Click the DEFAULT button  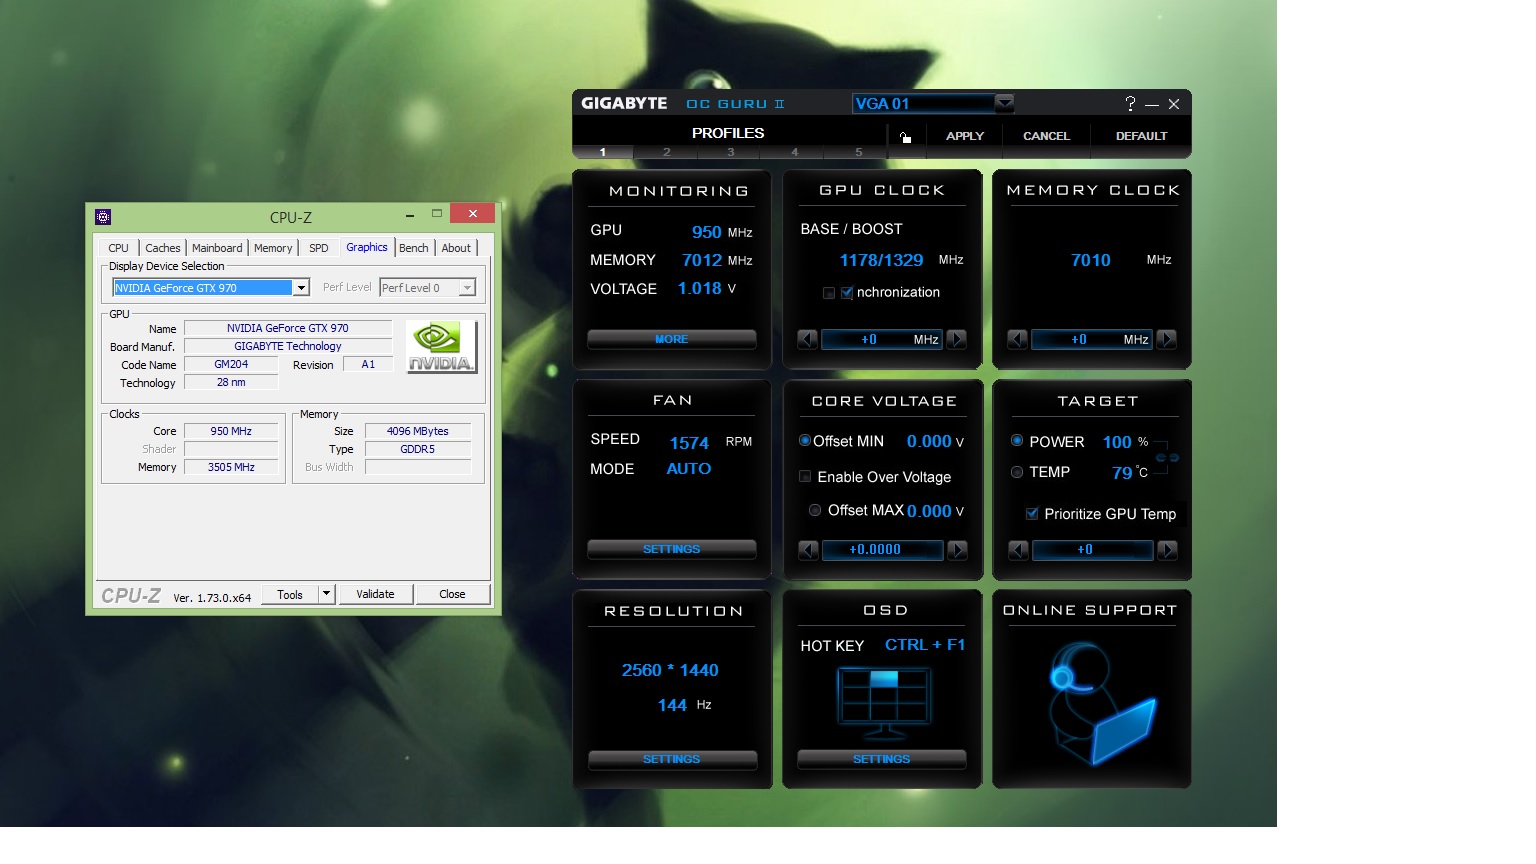point(1141,136)
